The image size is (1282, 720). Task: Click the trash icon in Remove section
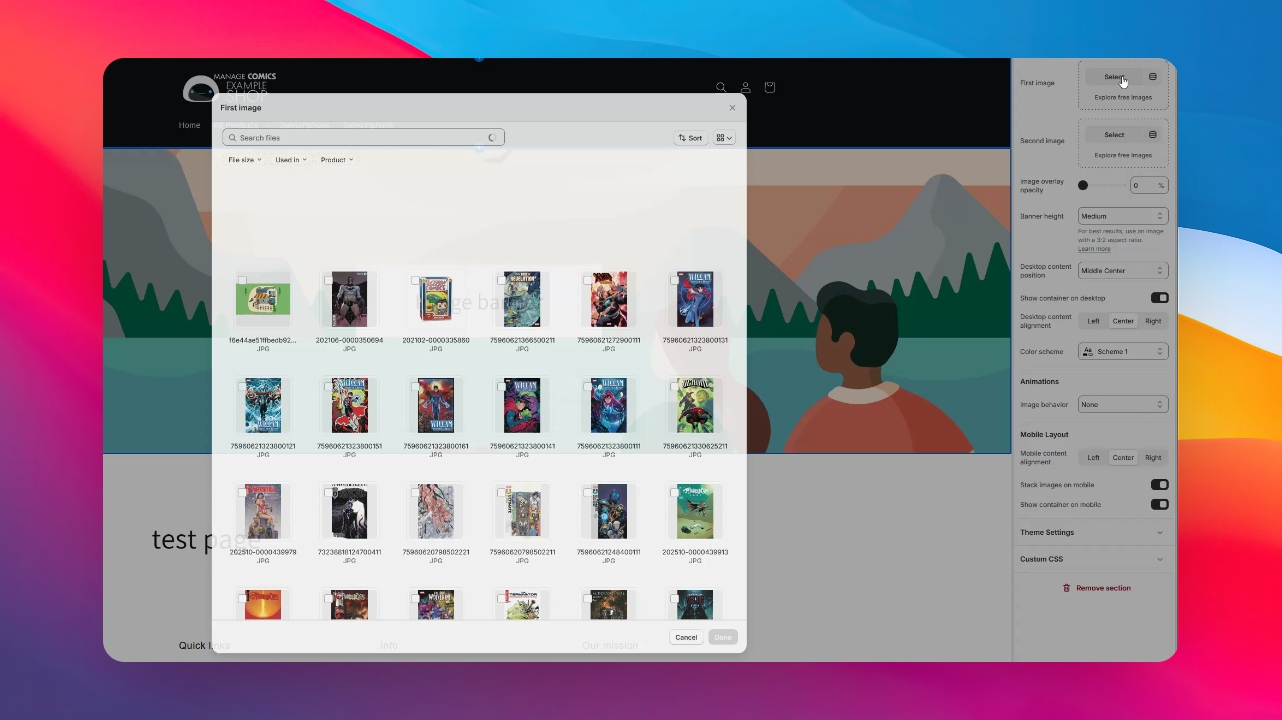[x=1066, y=588]
